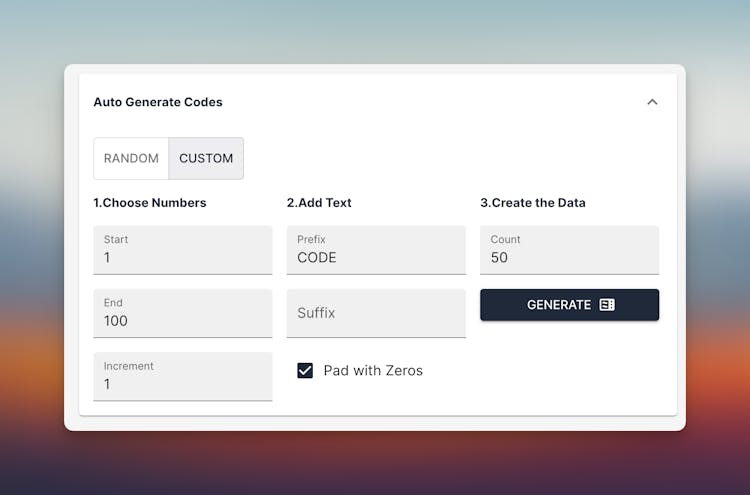This screenshot has width=750, height=495.
Task: Click the '2.Add Text' heading
Action: coord(319,203)
